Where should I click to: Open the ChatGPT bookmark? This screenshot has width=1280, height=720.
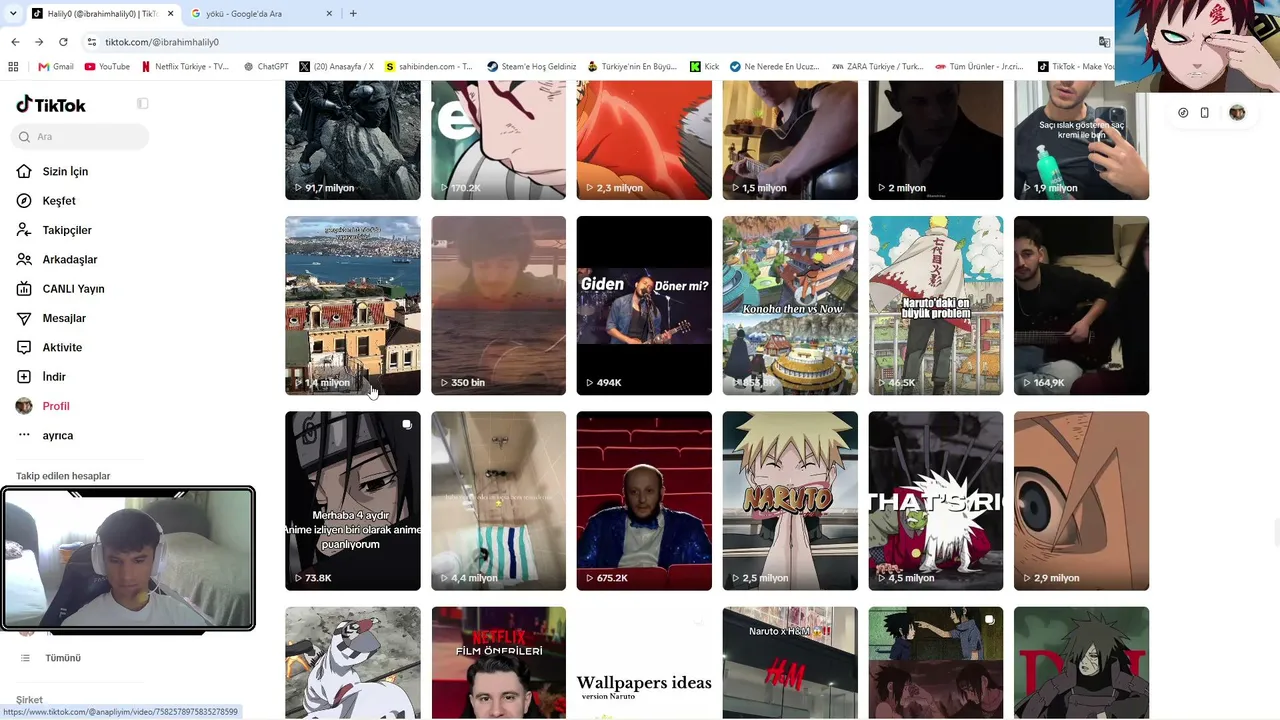coord(266,67)
